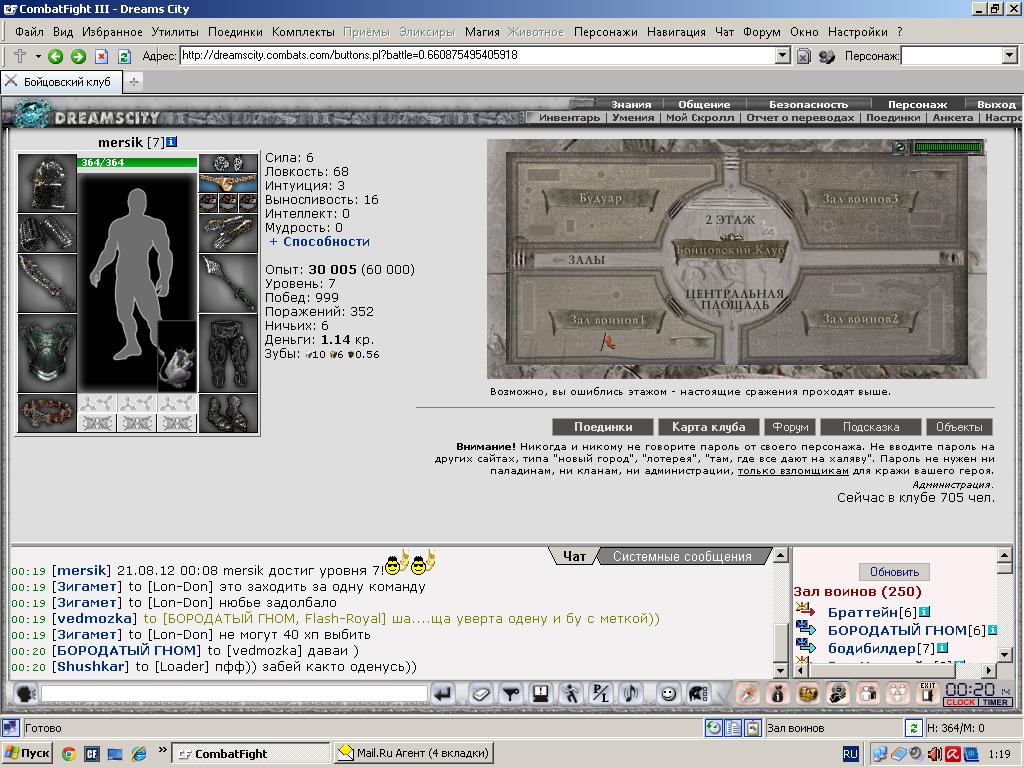Click the green forward navigation arrow
Viewport: 1024px width, 768px height.
(x=78, y=56)
